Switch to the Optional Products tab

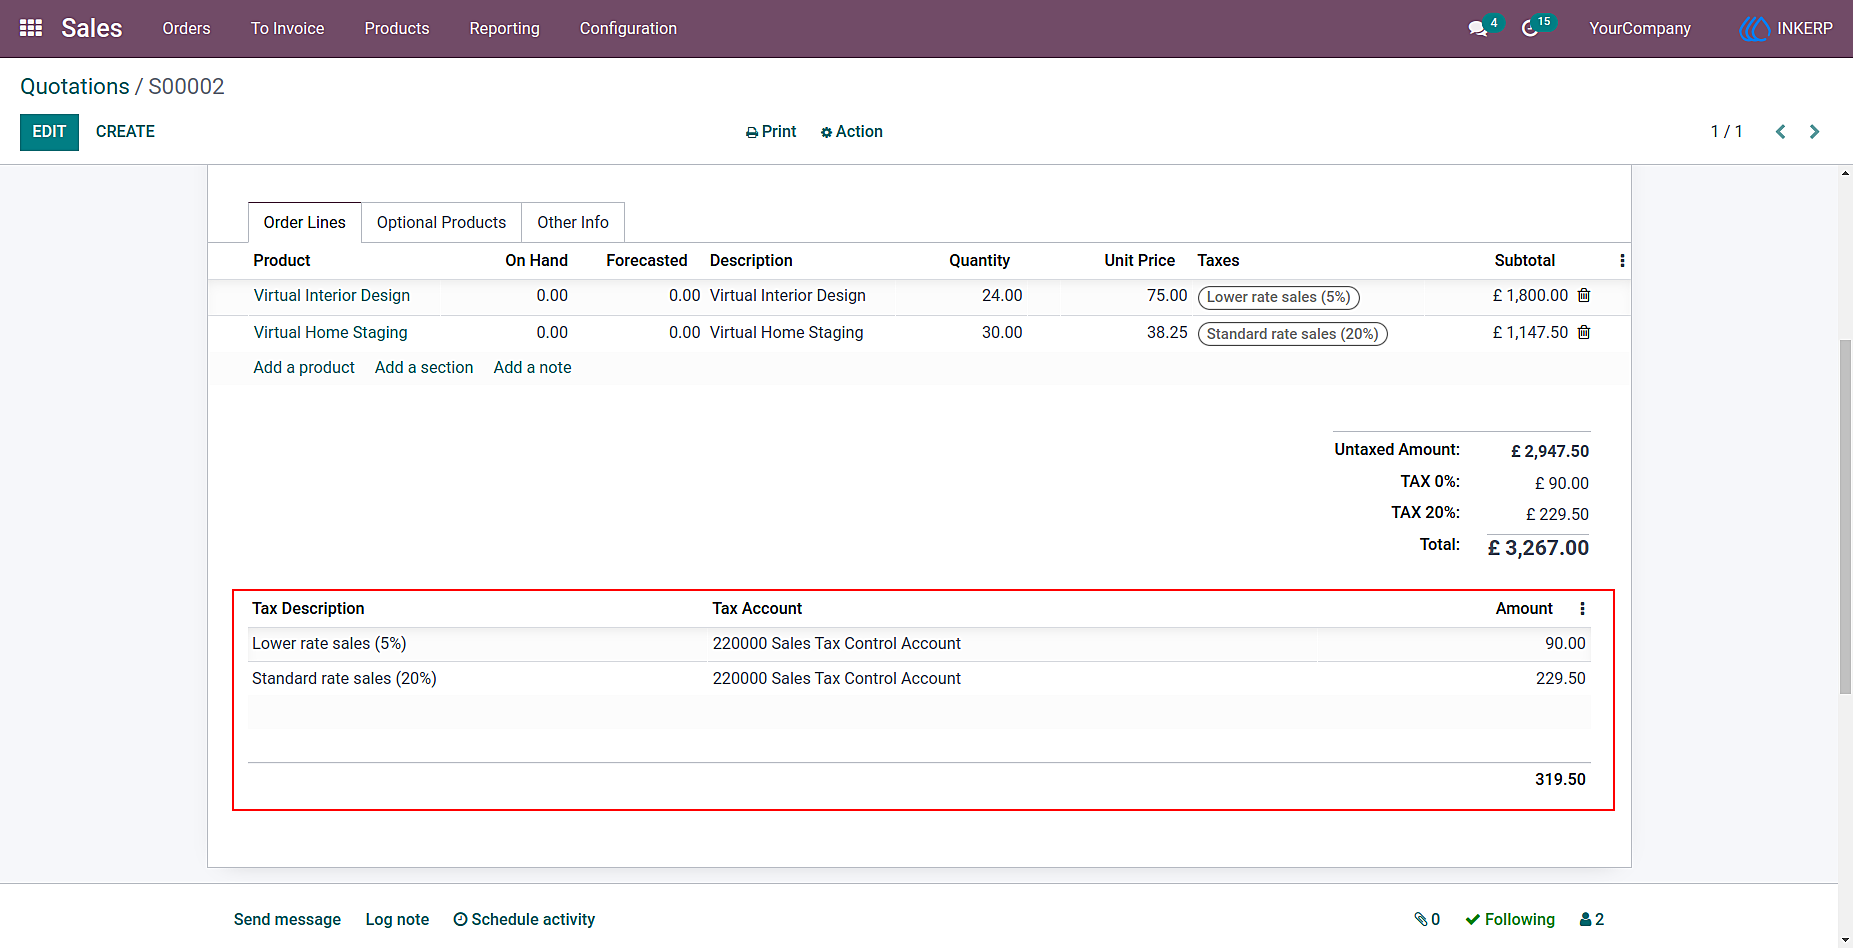coord(442,222)
